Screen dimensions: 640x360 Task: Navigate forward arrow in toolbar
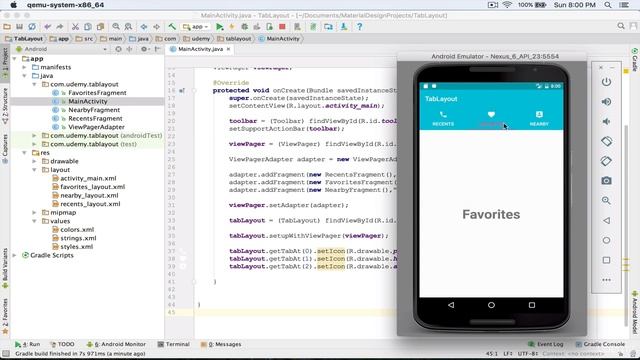click(156, 27)
